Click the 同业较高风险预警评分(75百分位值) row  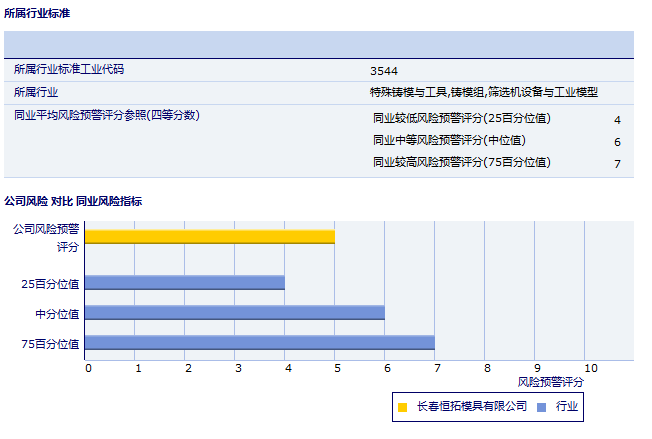(x=461, y=162)
